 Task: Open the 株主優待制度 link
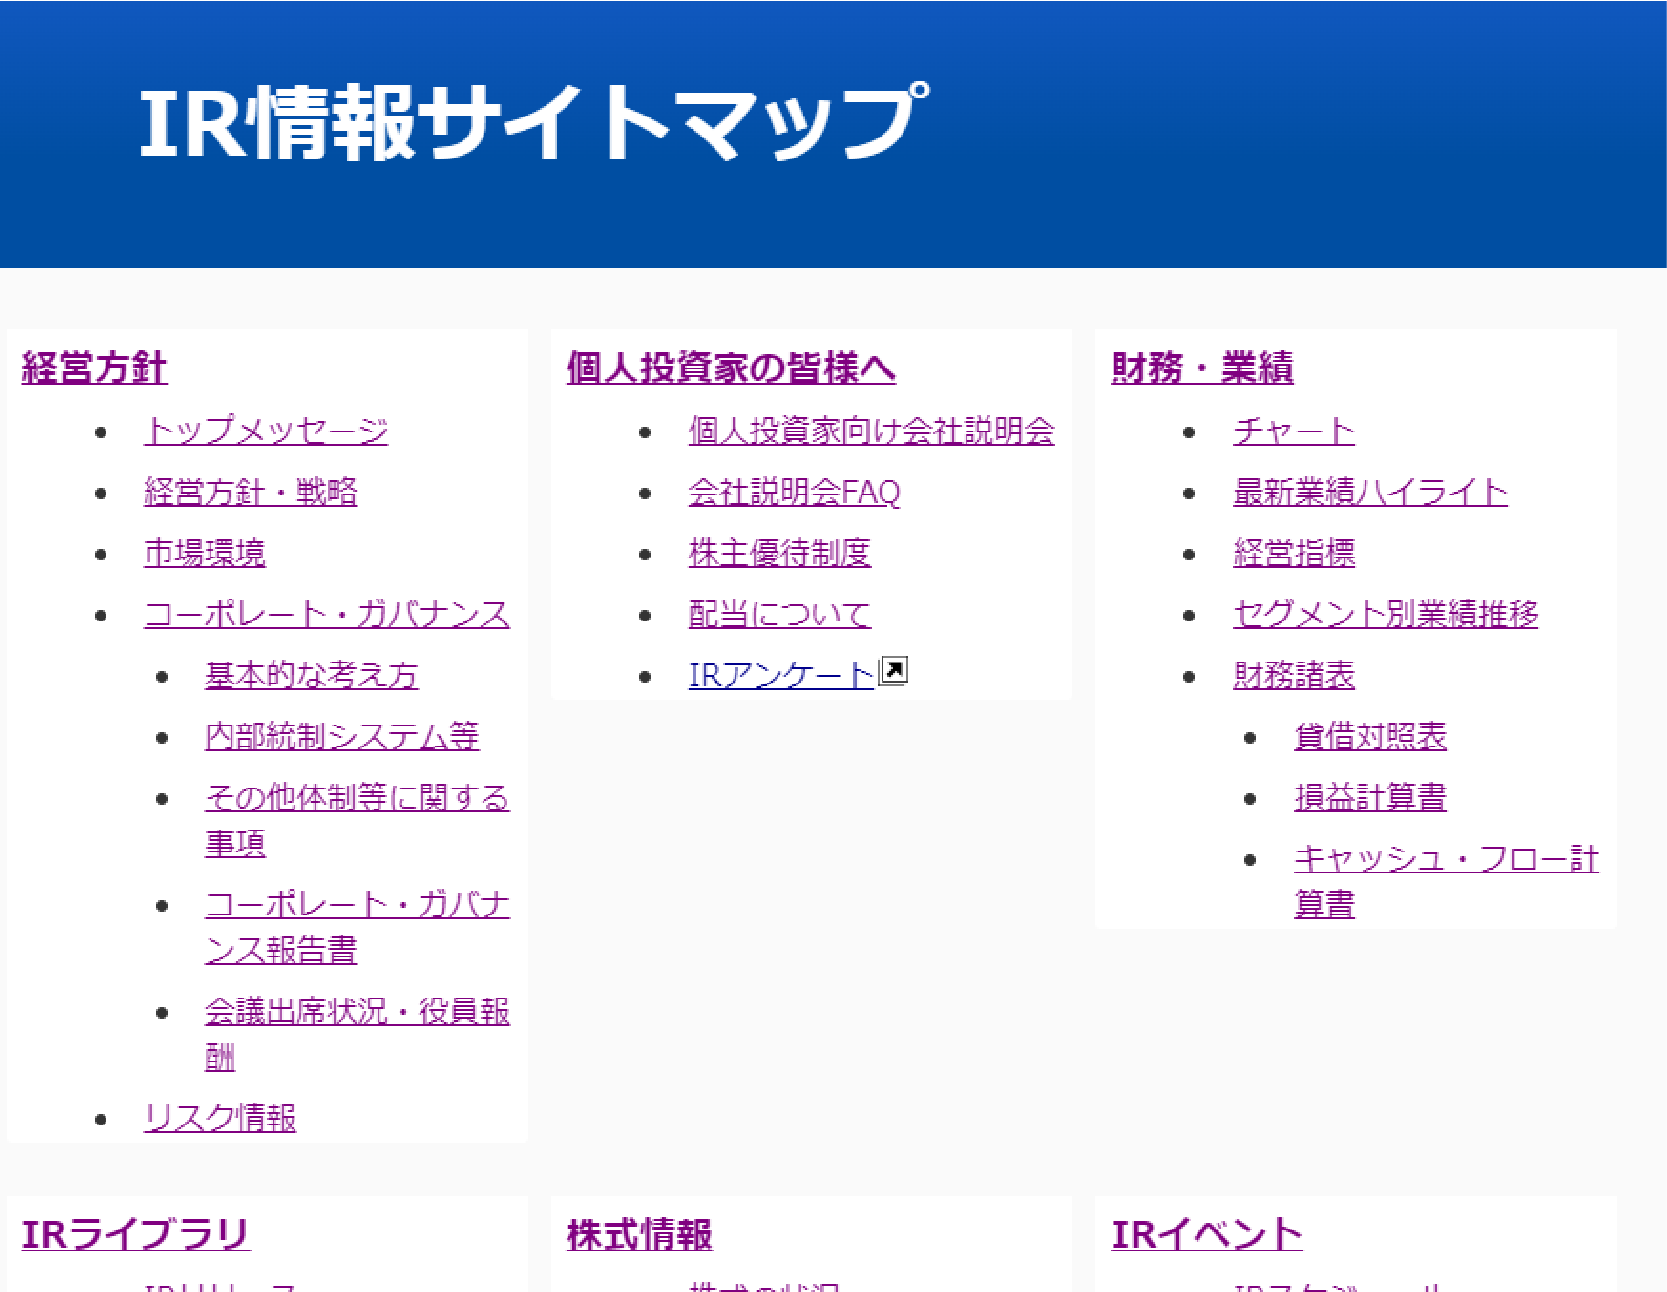tap(779, 553)
